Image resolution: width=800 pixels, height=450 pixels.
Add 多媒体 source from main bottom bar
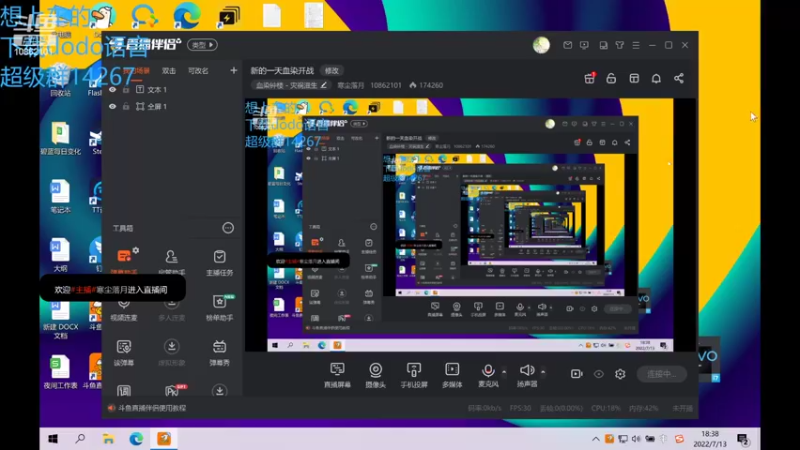tap(452, 375)
